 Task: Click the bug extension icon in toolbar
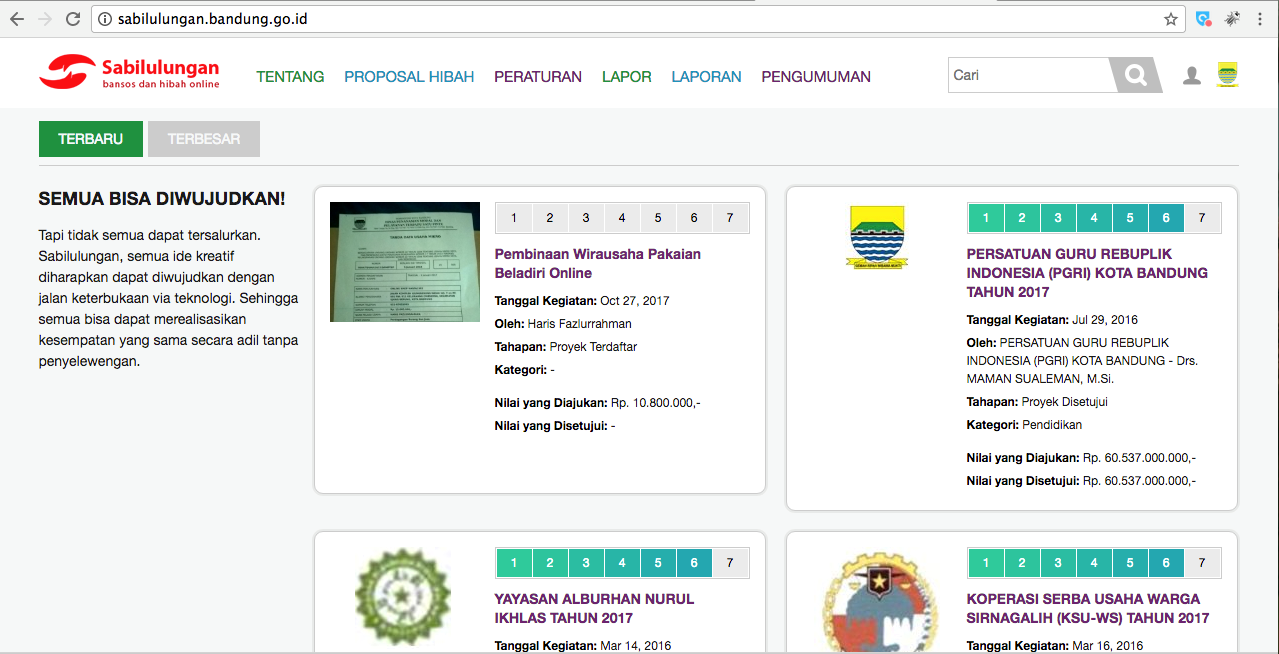[x=1232, y=19]
